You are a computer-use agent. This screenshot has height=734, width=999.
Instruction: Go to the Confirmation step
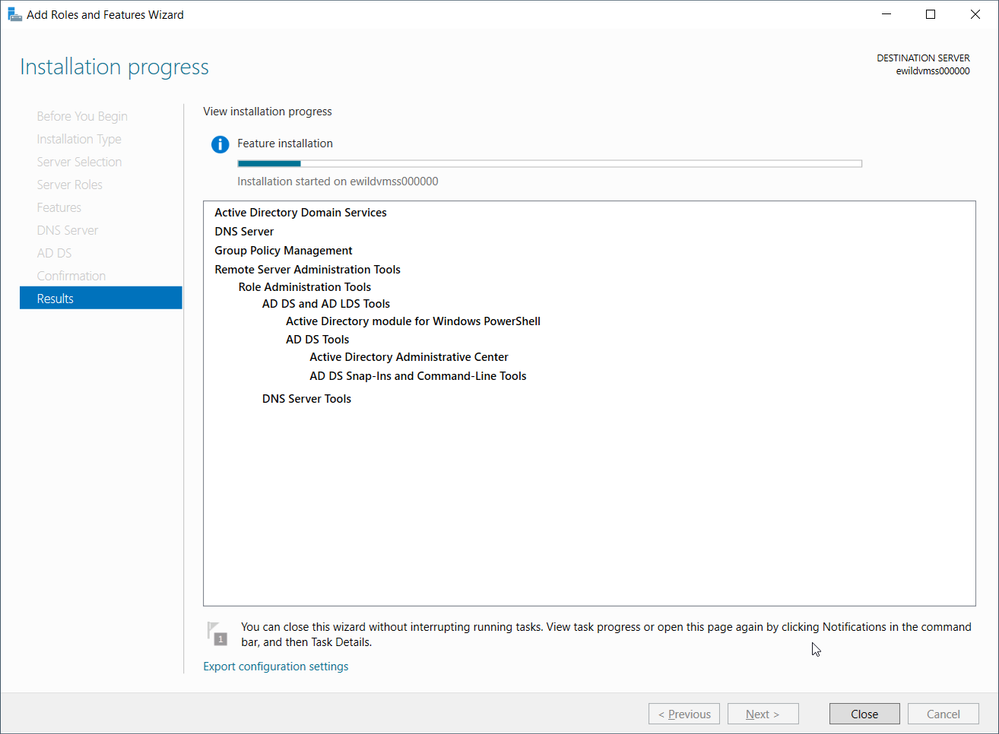(71, 276)
